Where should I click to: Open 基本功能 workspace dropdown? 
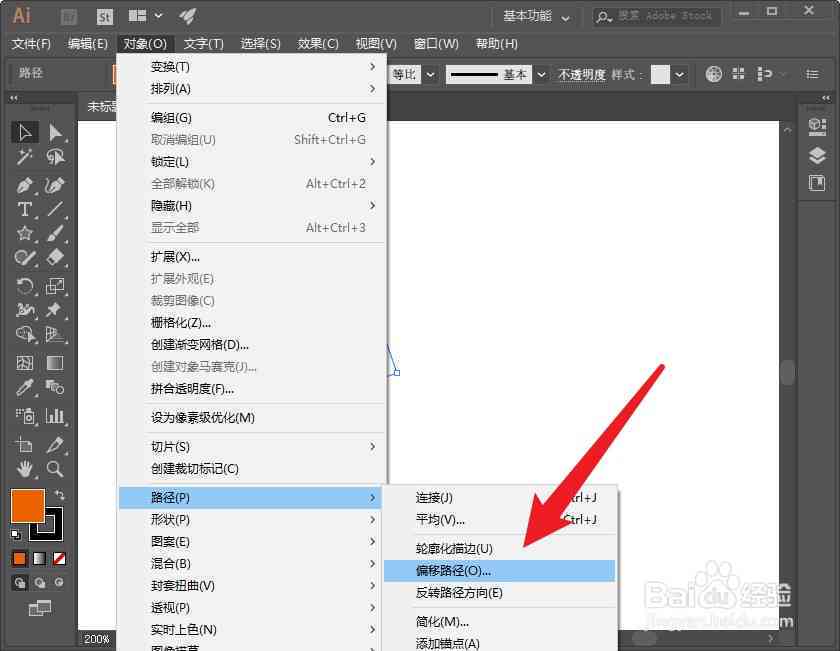click(536, 17)
